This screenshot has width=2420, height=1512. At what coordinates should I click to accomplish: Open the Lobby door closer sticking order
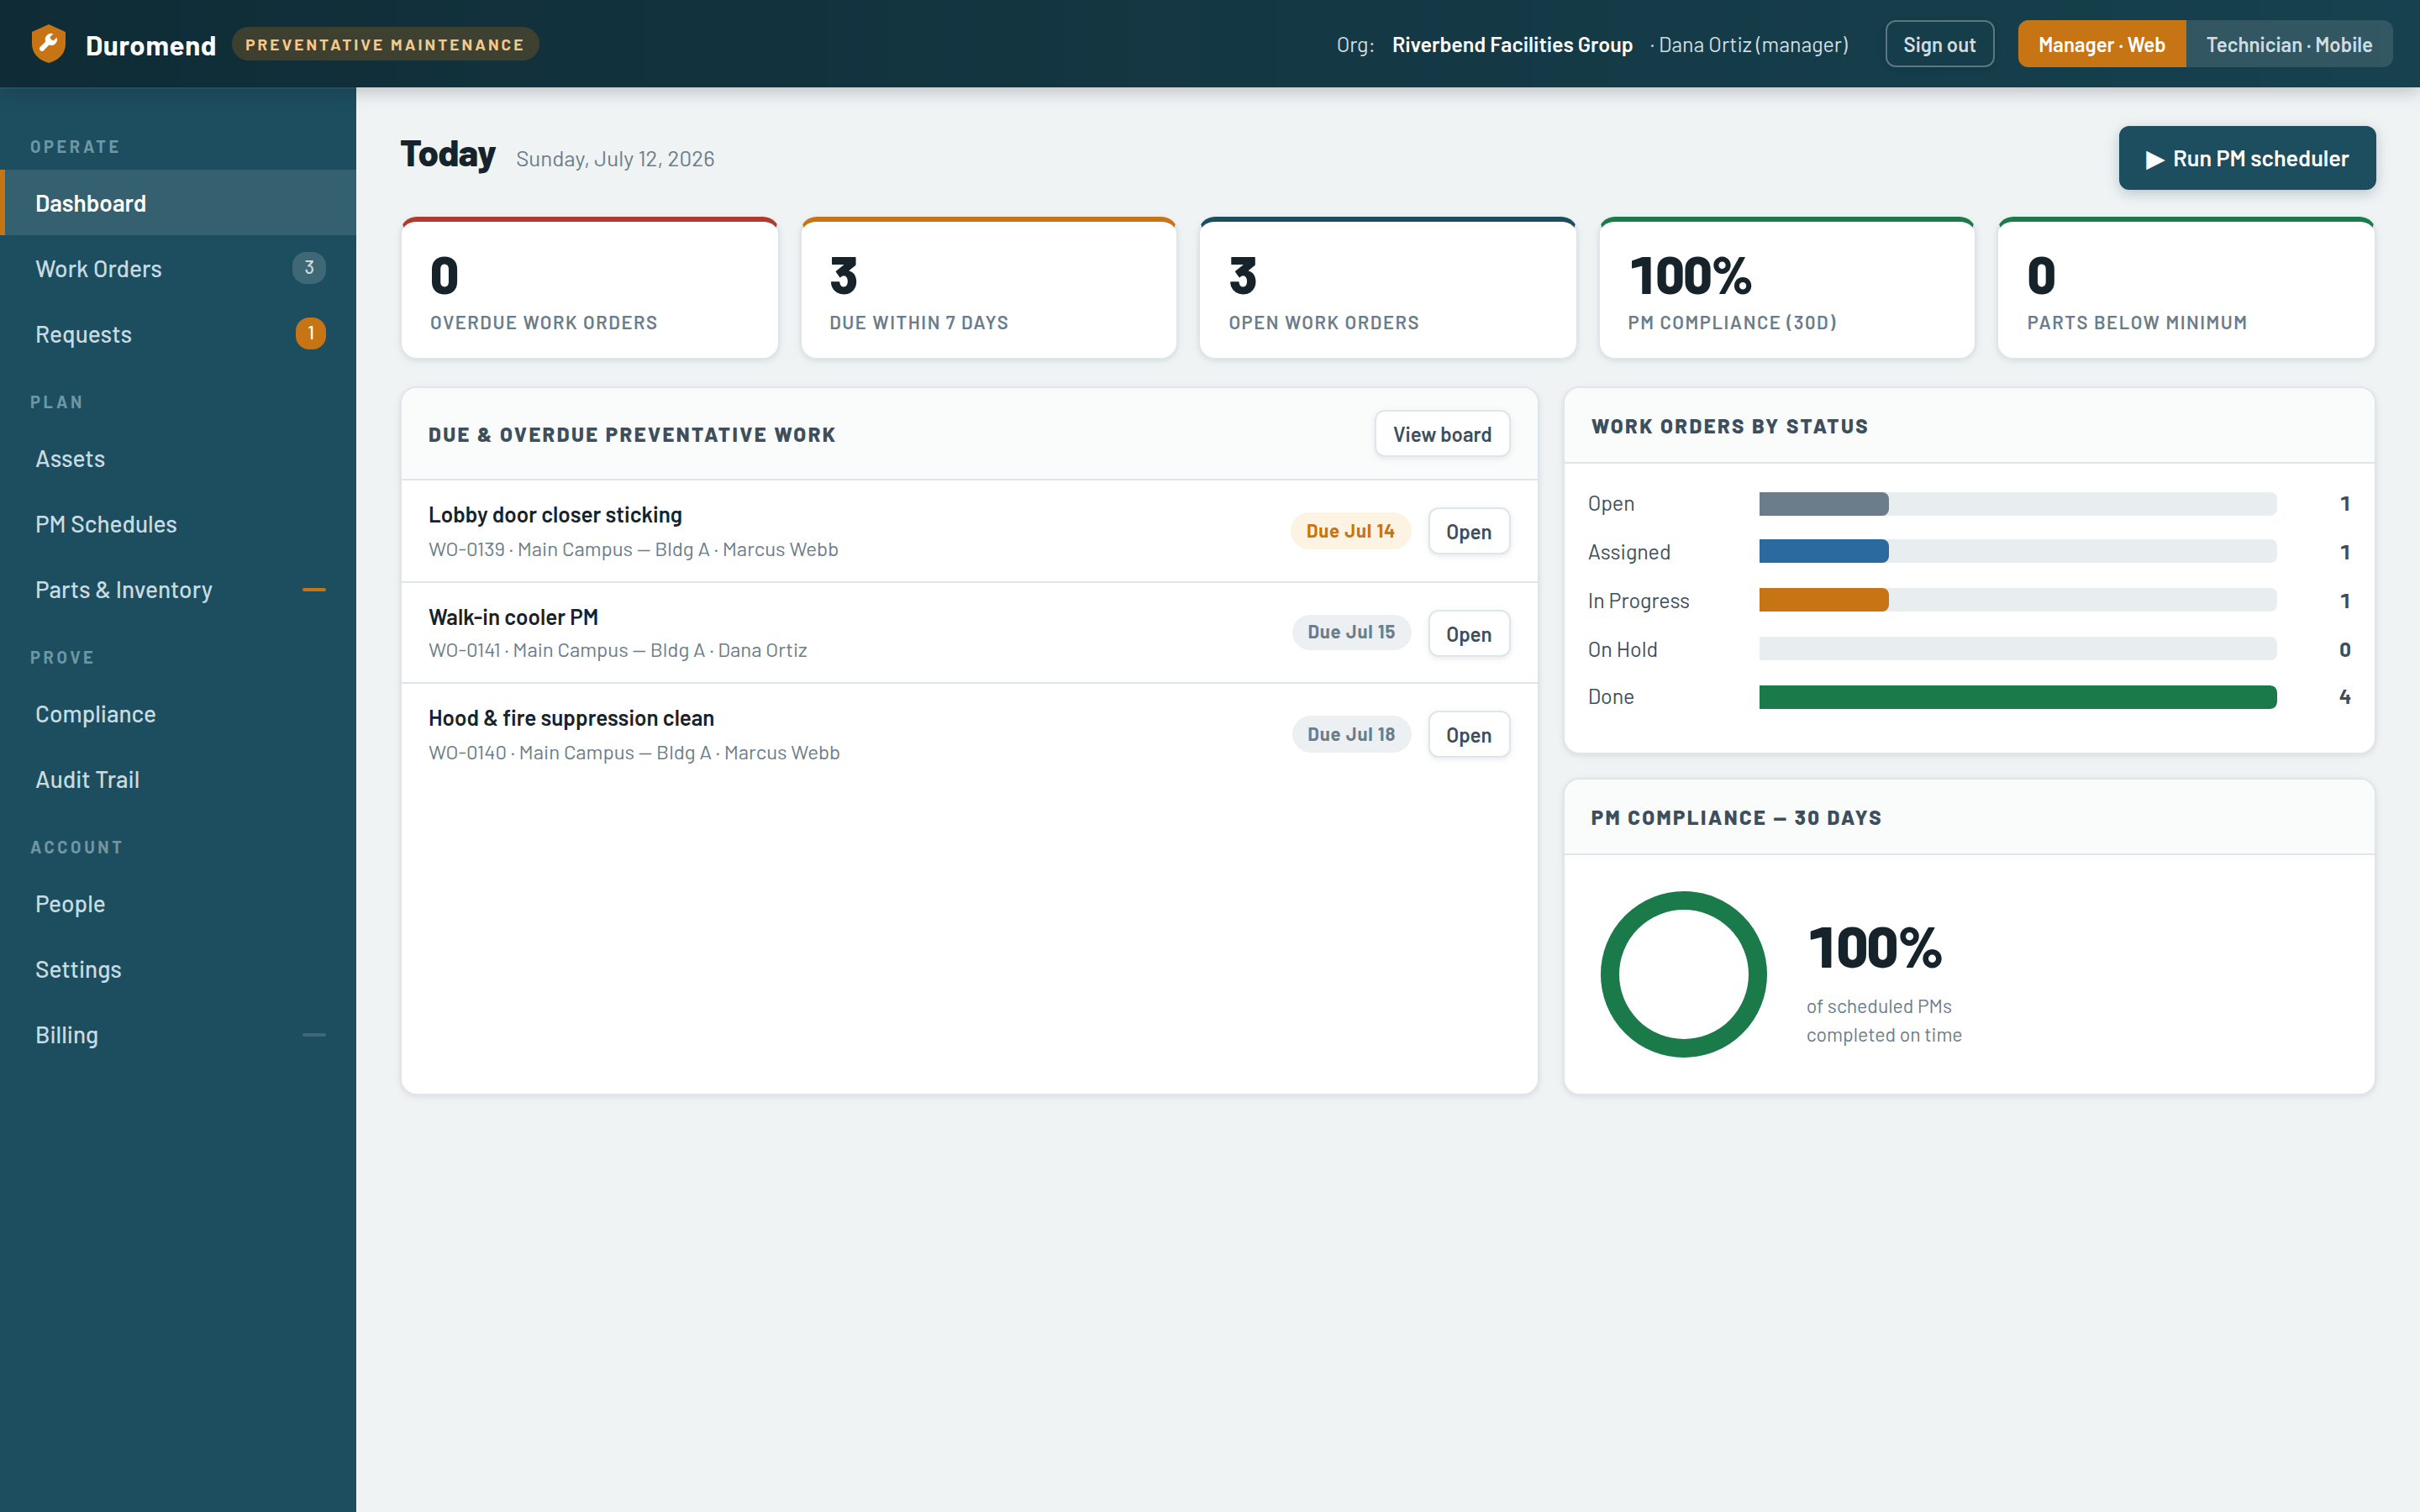1468,532
